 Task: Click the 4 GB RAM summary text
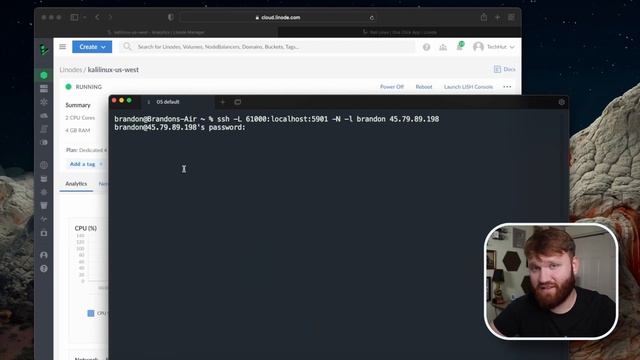(78, 130)
